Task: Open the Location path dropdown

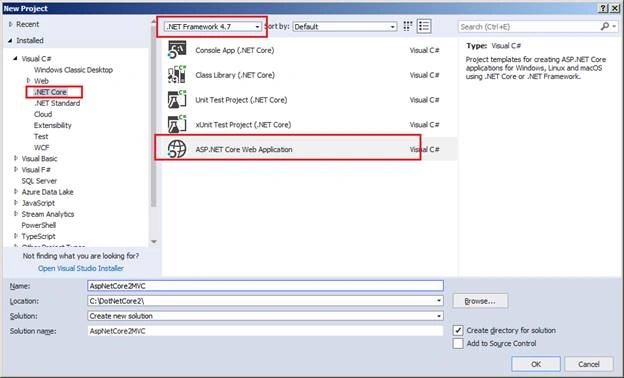Action: click(439, 300)
